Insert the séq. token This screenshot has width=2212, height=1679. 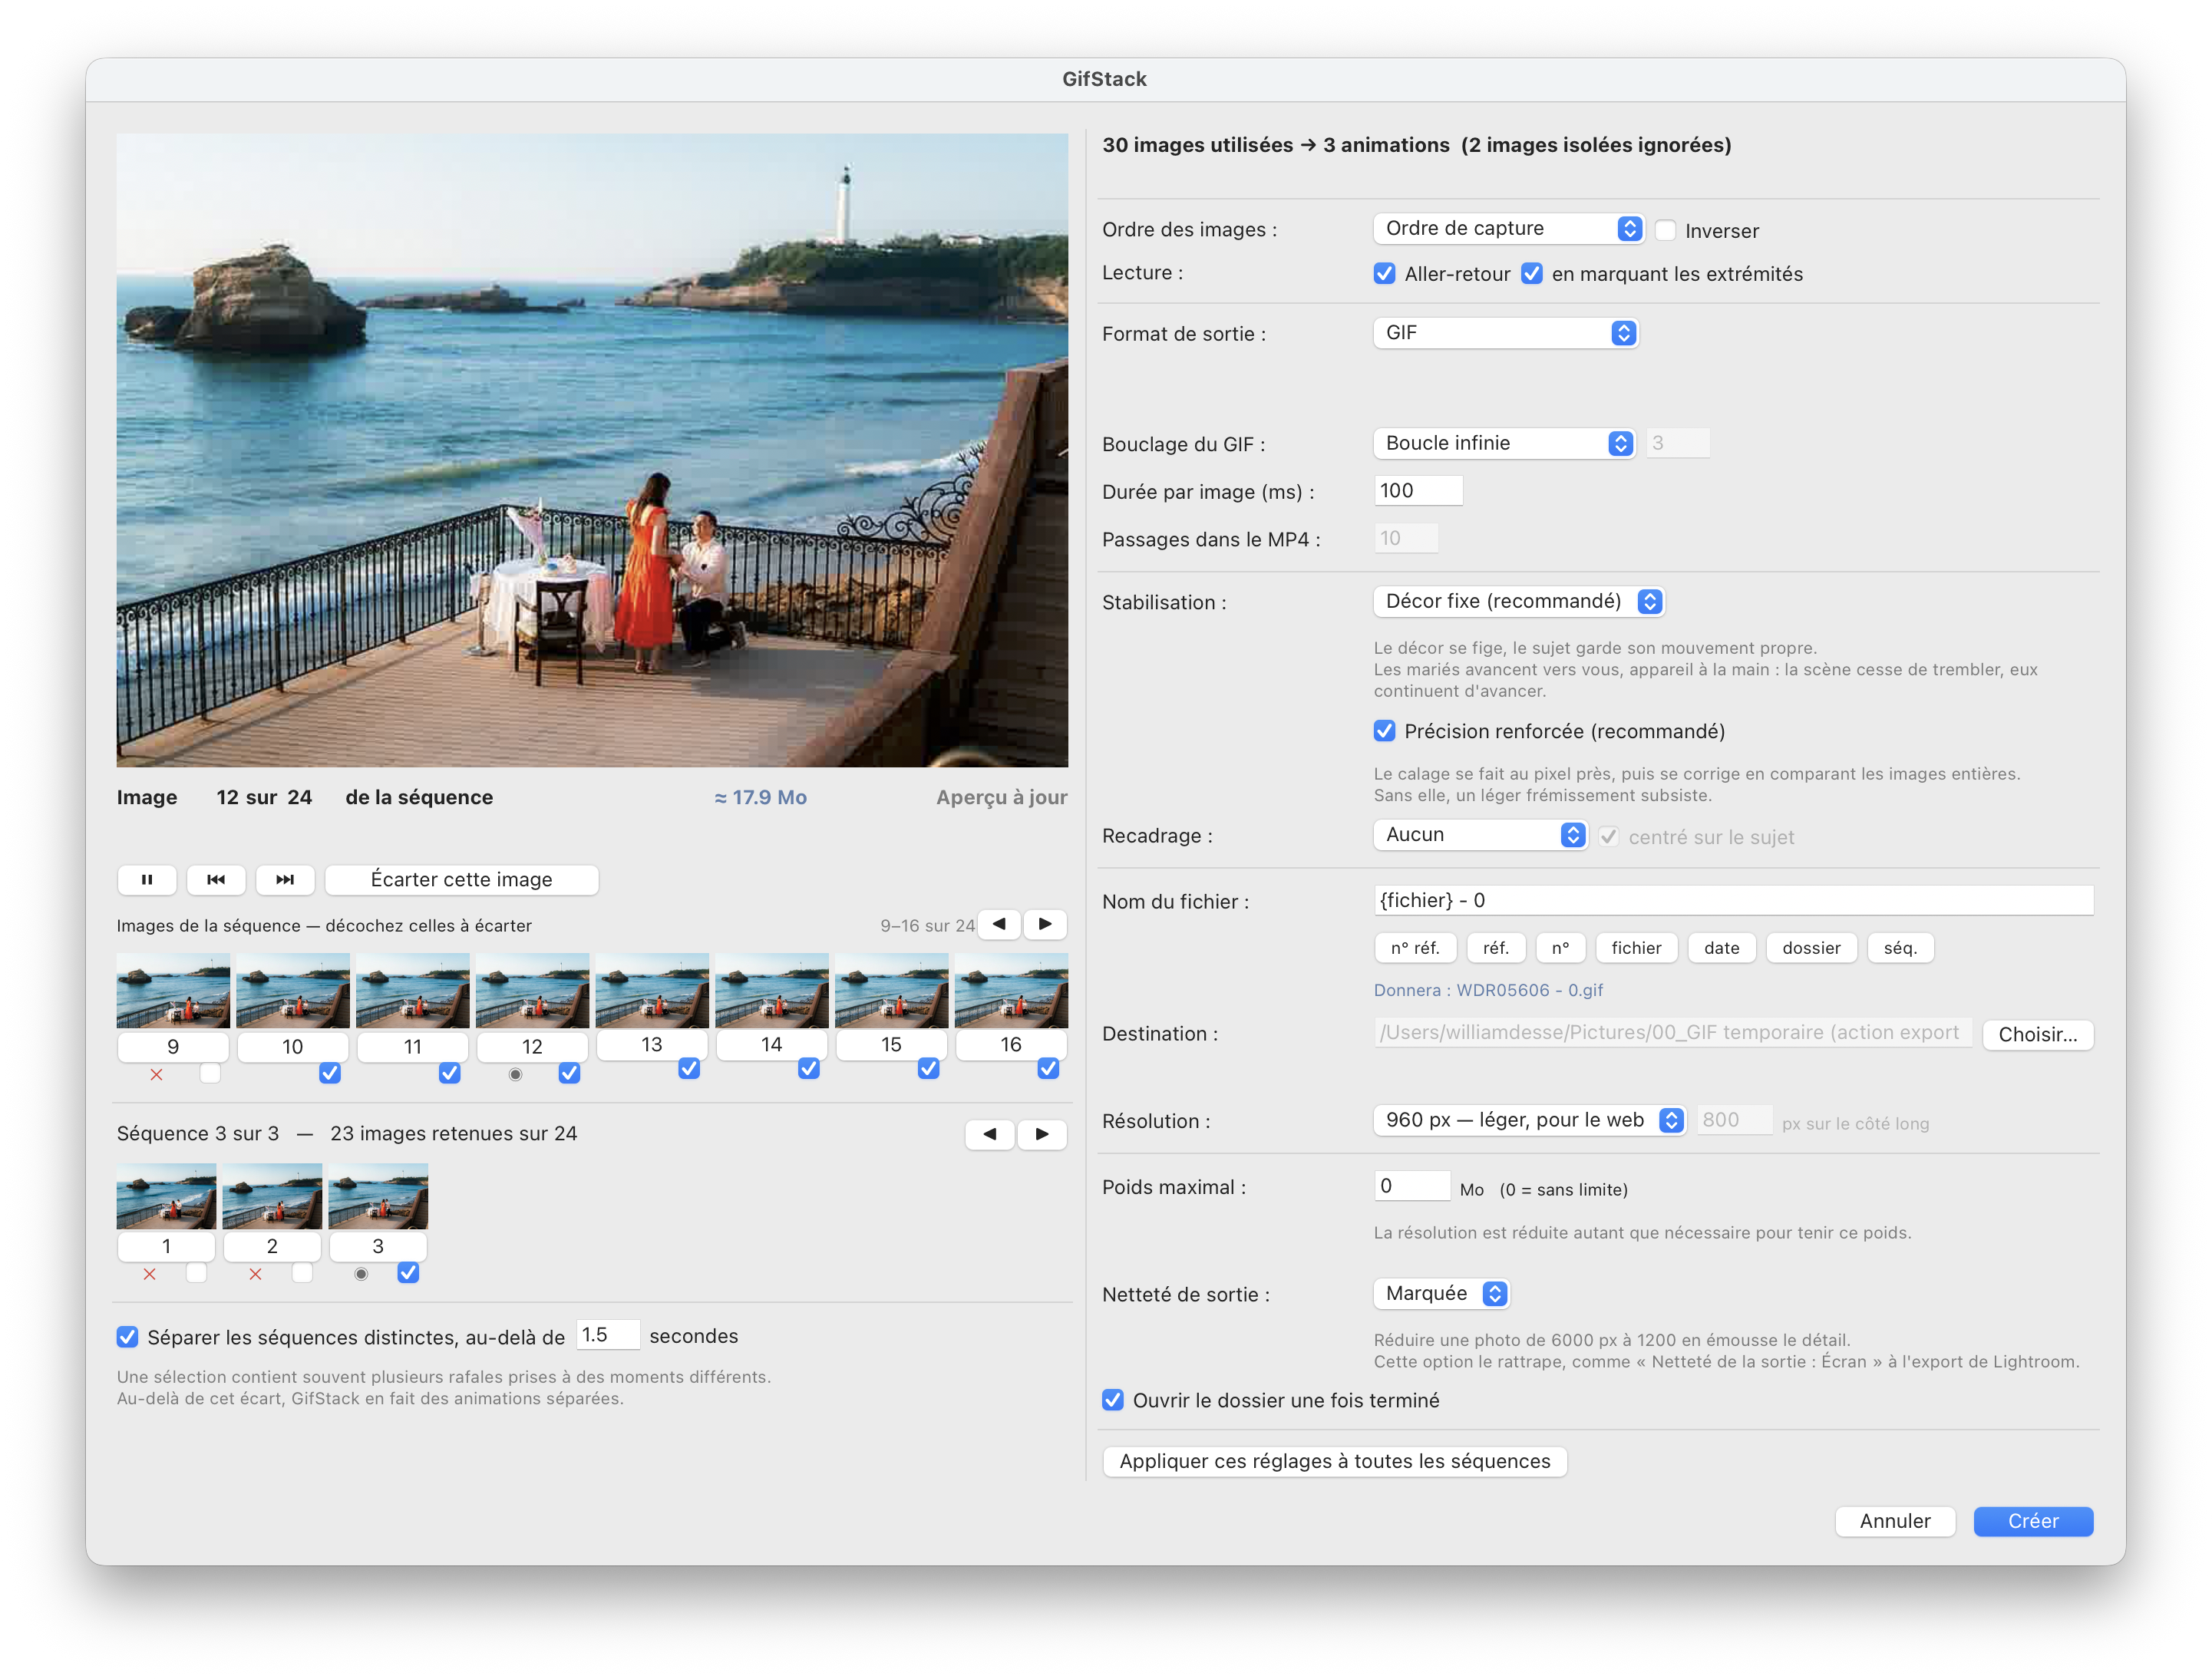tap(1901, 949)
